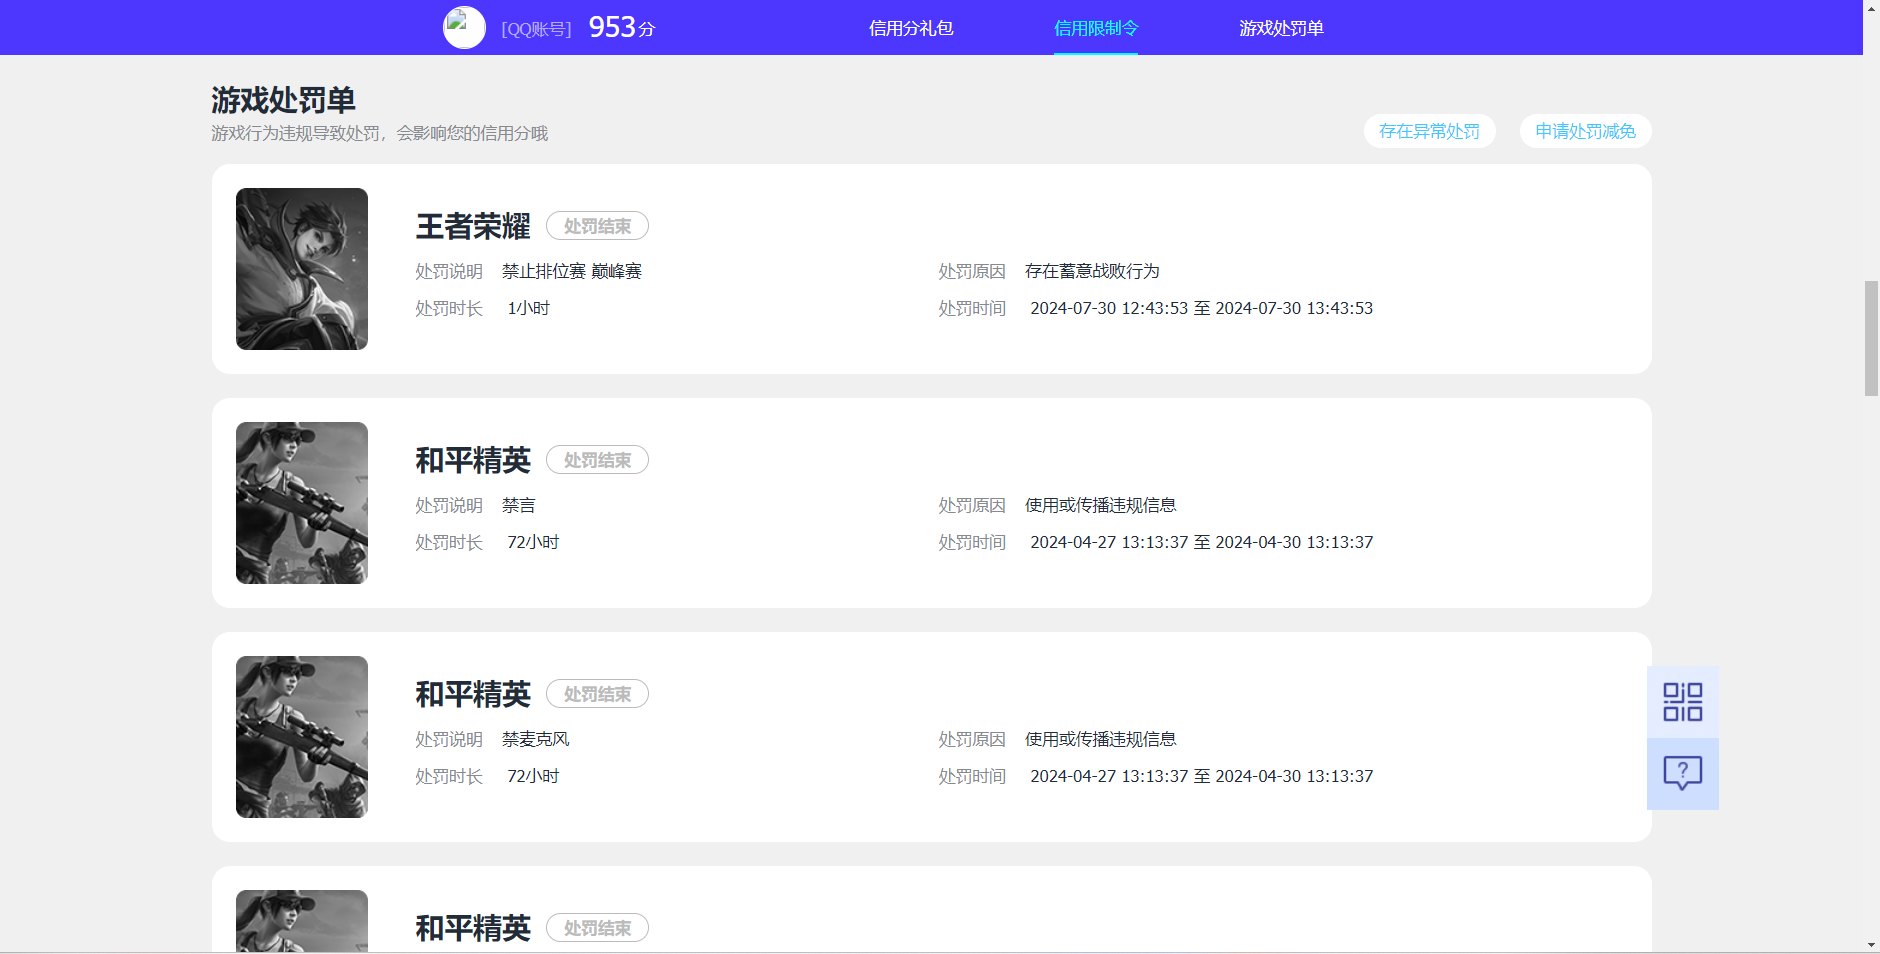Screen dimensions: 1880x954
Task: Select the duration 1小时
Action: [x=528, y=308]
